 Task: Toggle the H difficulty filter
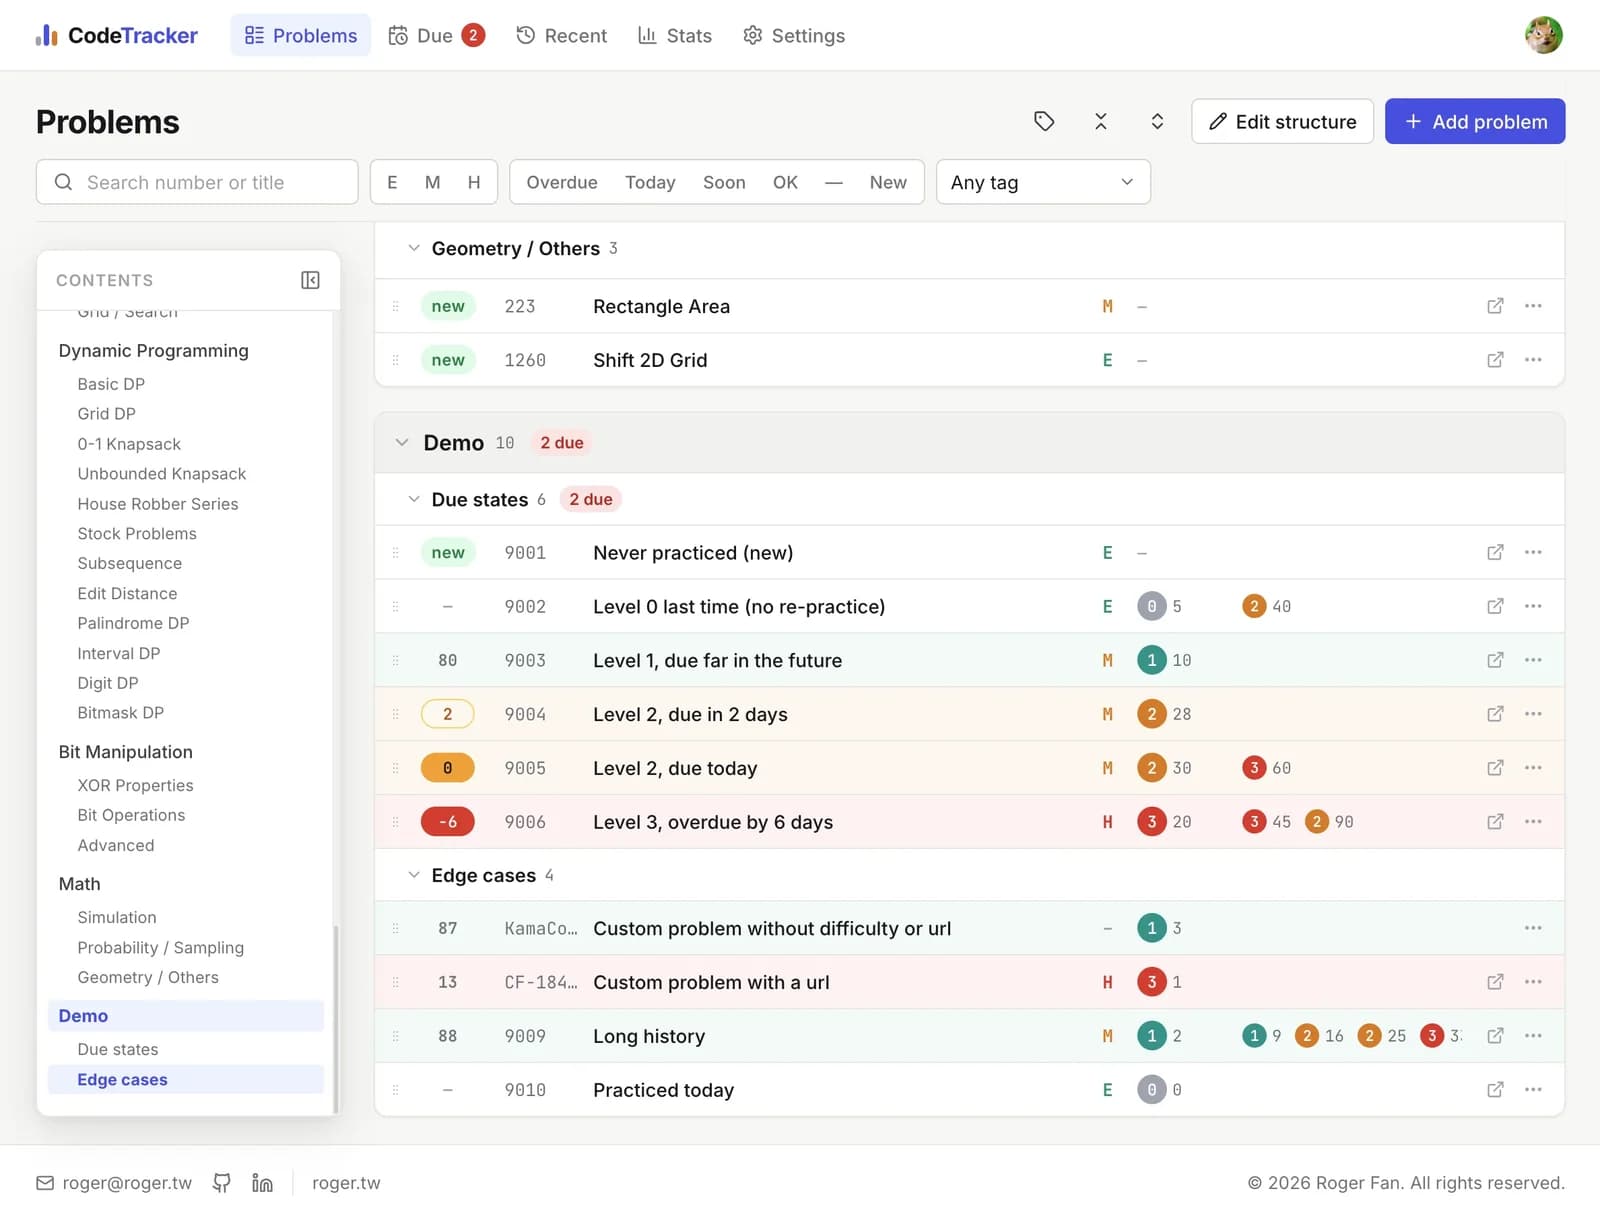click(474, 182)
